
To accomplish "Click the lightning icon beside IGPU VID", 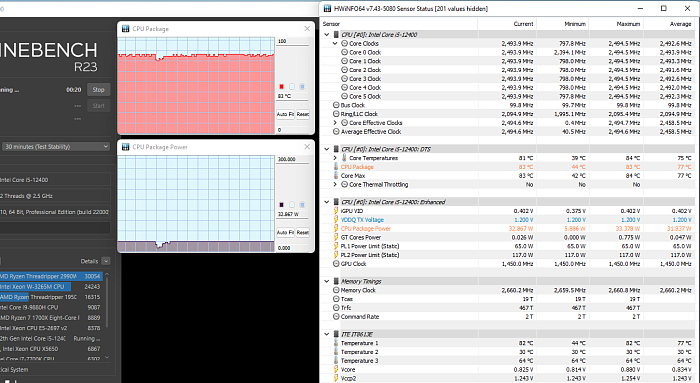I will (x=336, y=211).
